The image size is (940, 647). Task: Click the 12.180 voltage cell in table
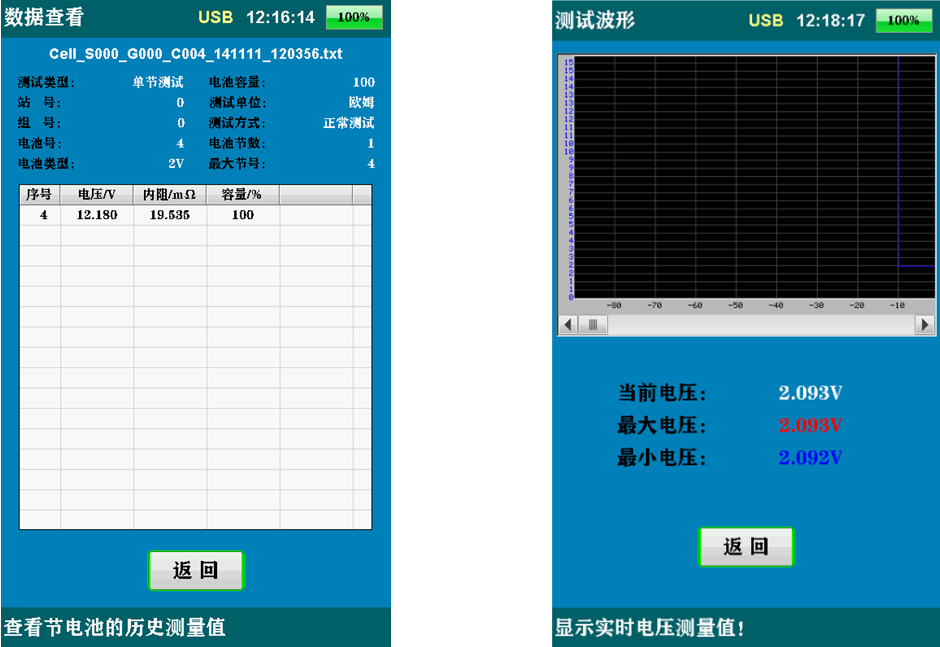[x=97, y=215]
